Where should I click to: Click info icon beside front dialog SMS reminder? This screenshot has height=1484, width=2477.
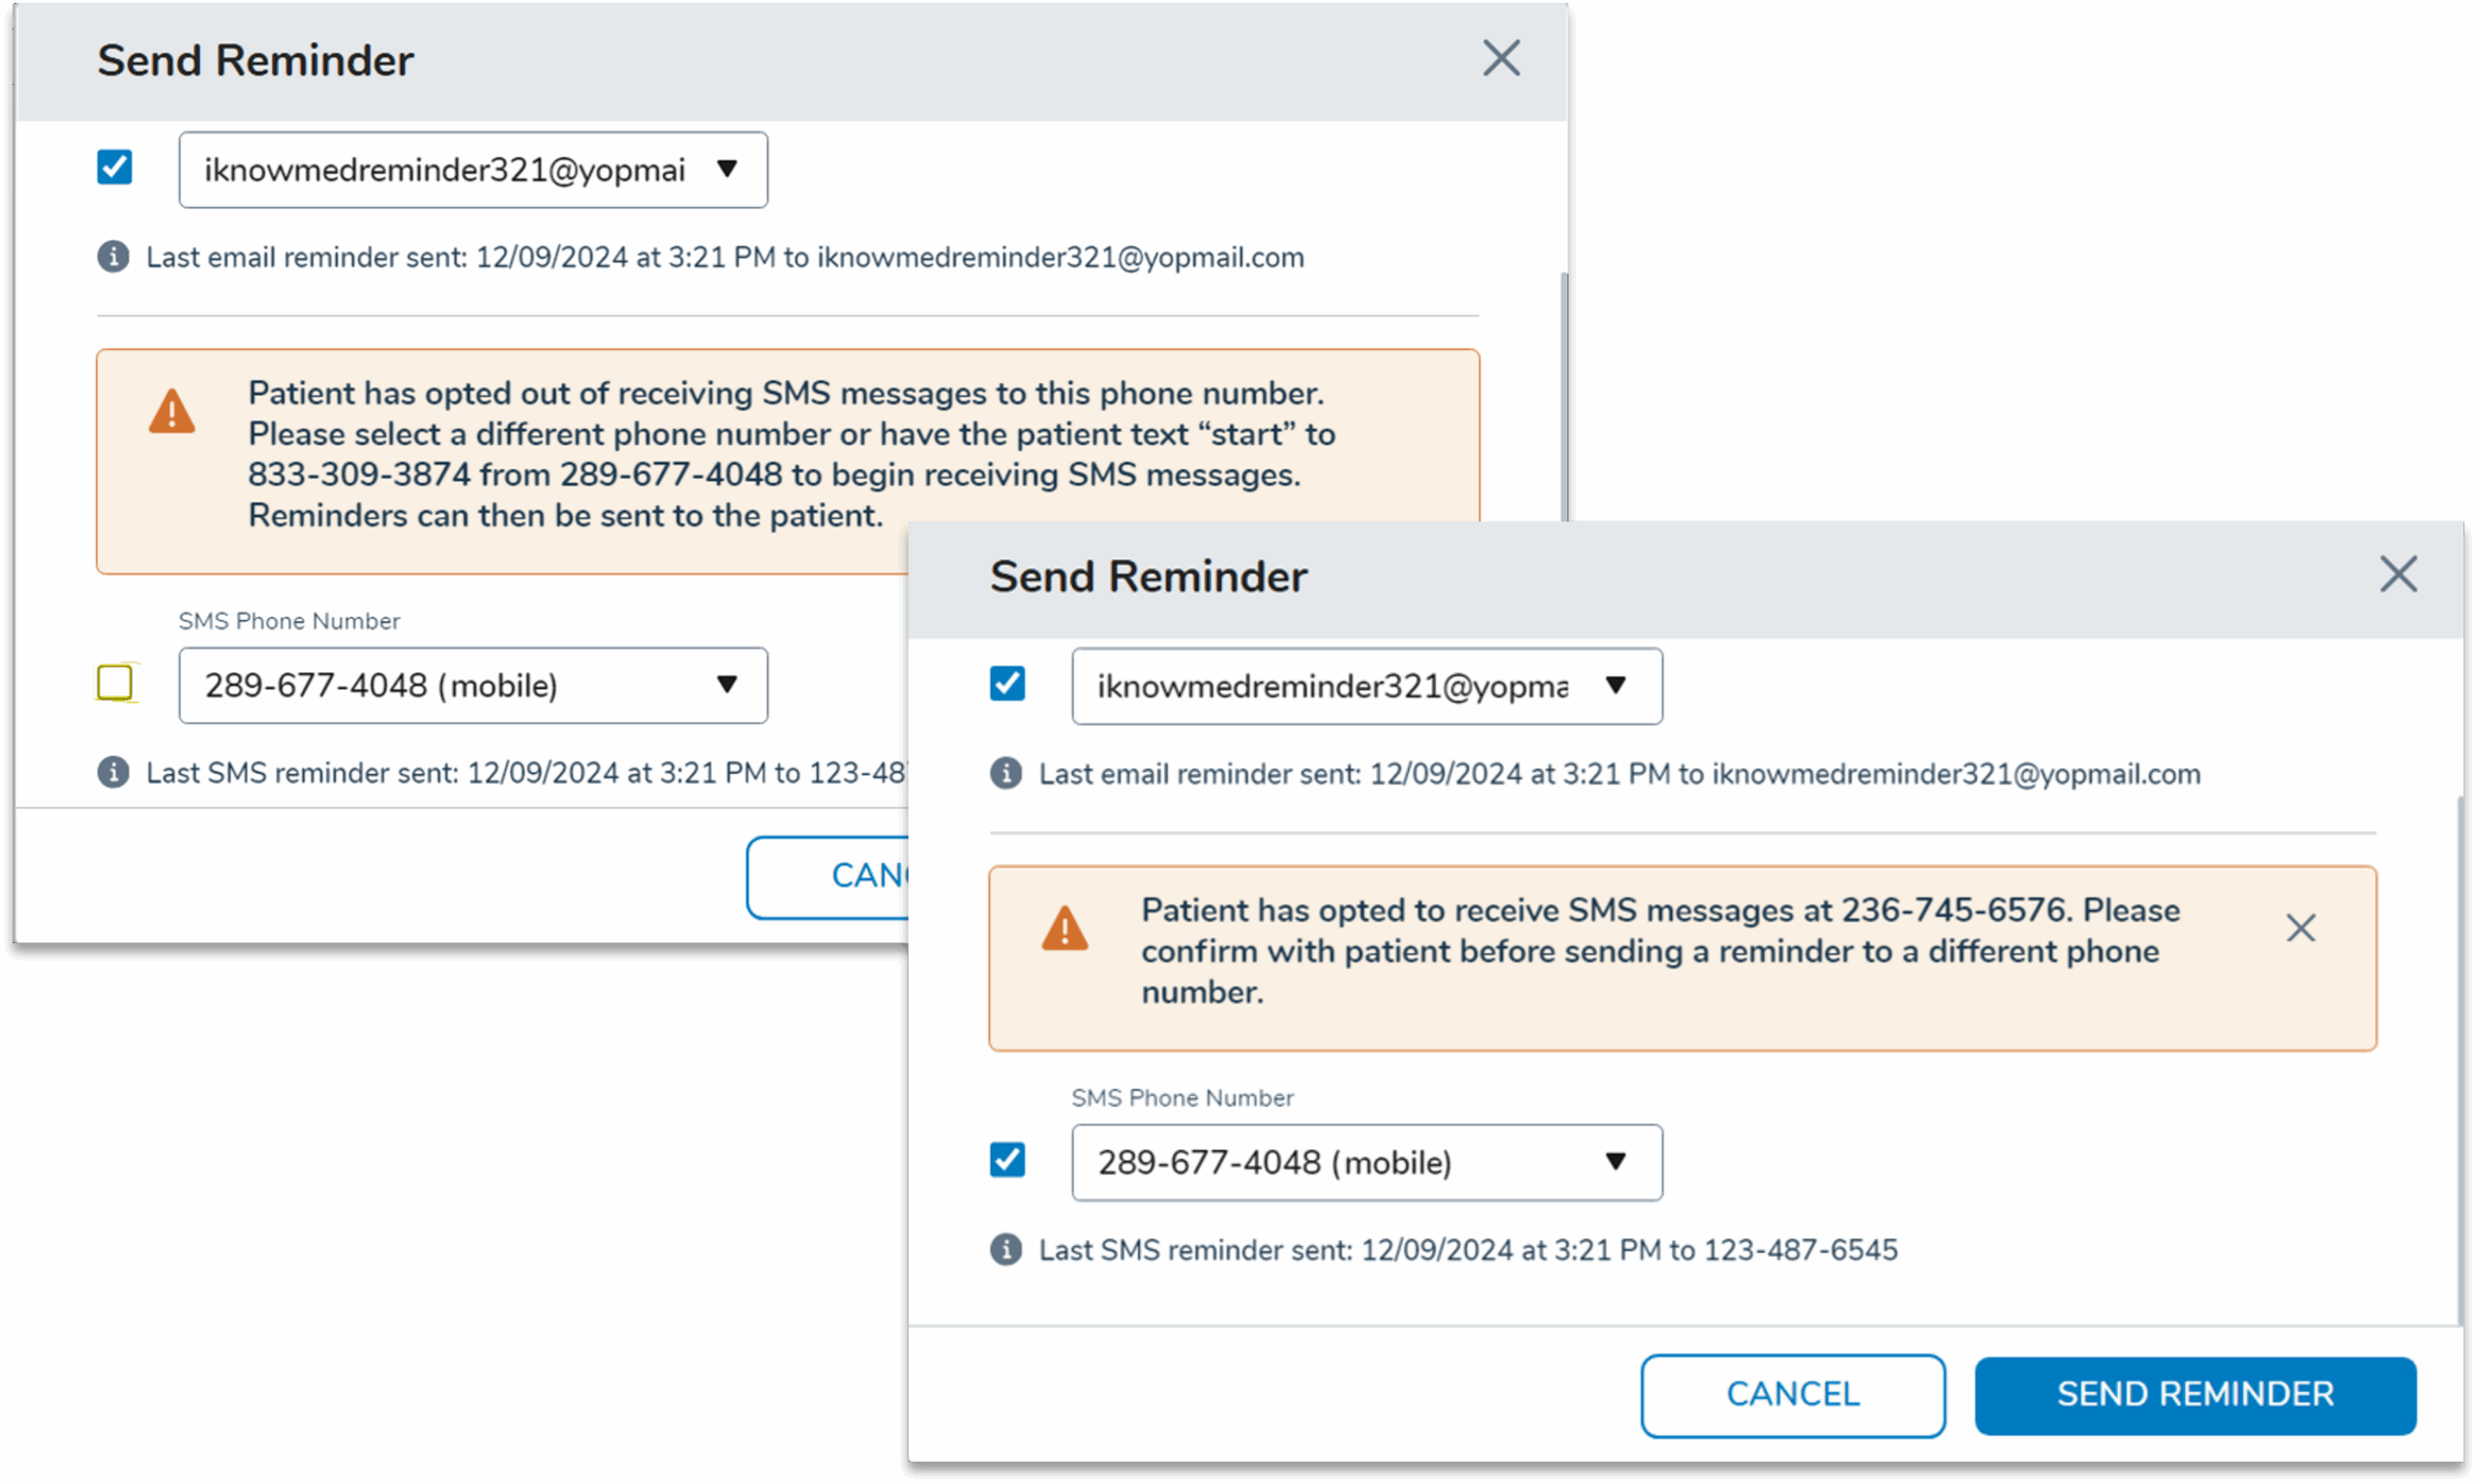coord(1006,1250)
